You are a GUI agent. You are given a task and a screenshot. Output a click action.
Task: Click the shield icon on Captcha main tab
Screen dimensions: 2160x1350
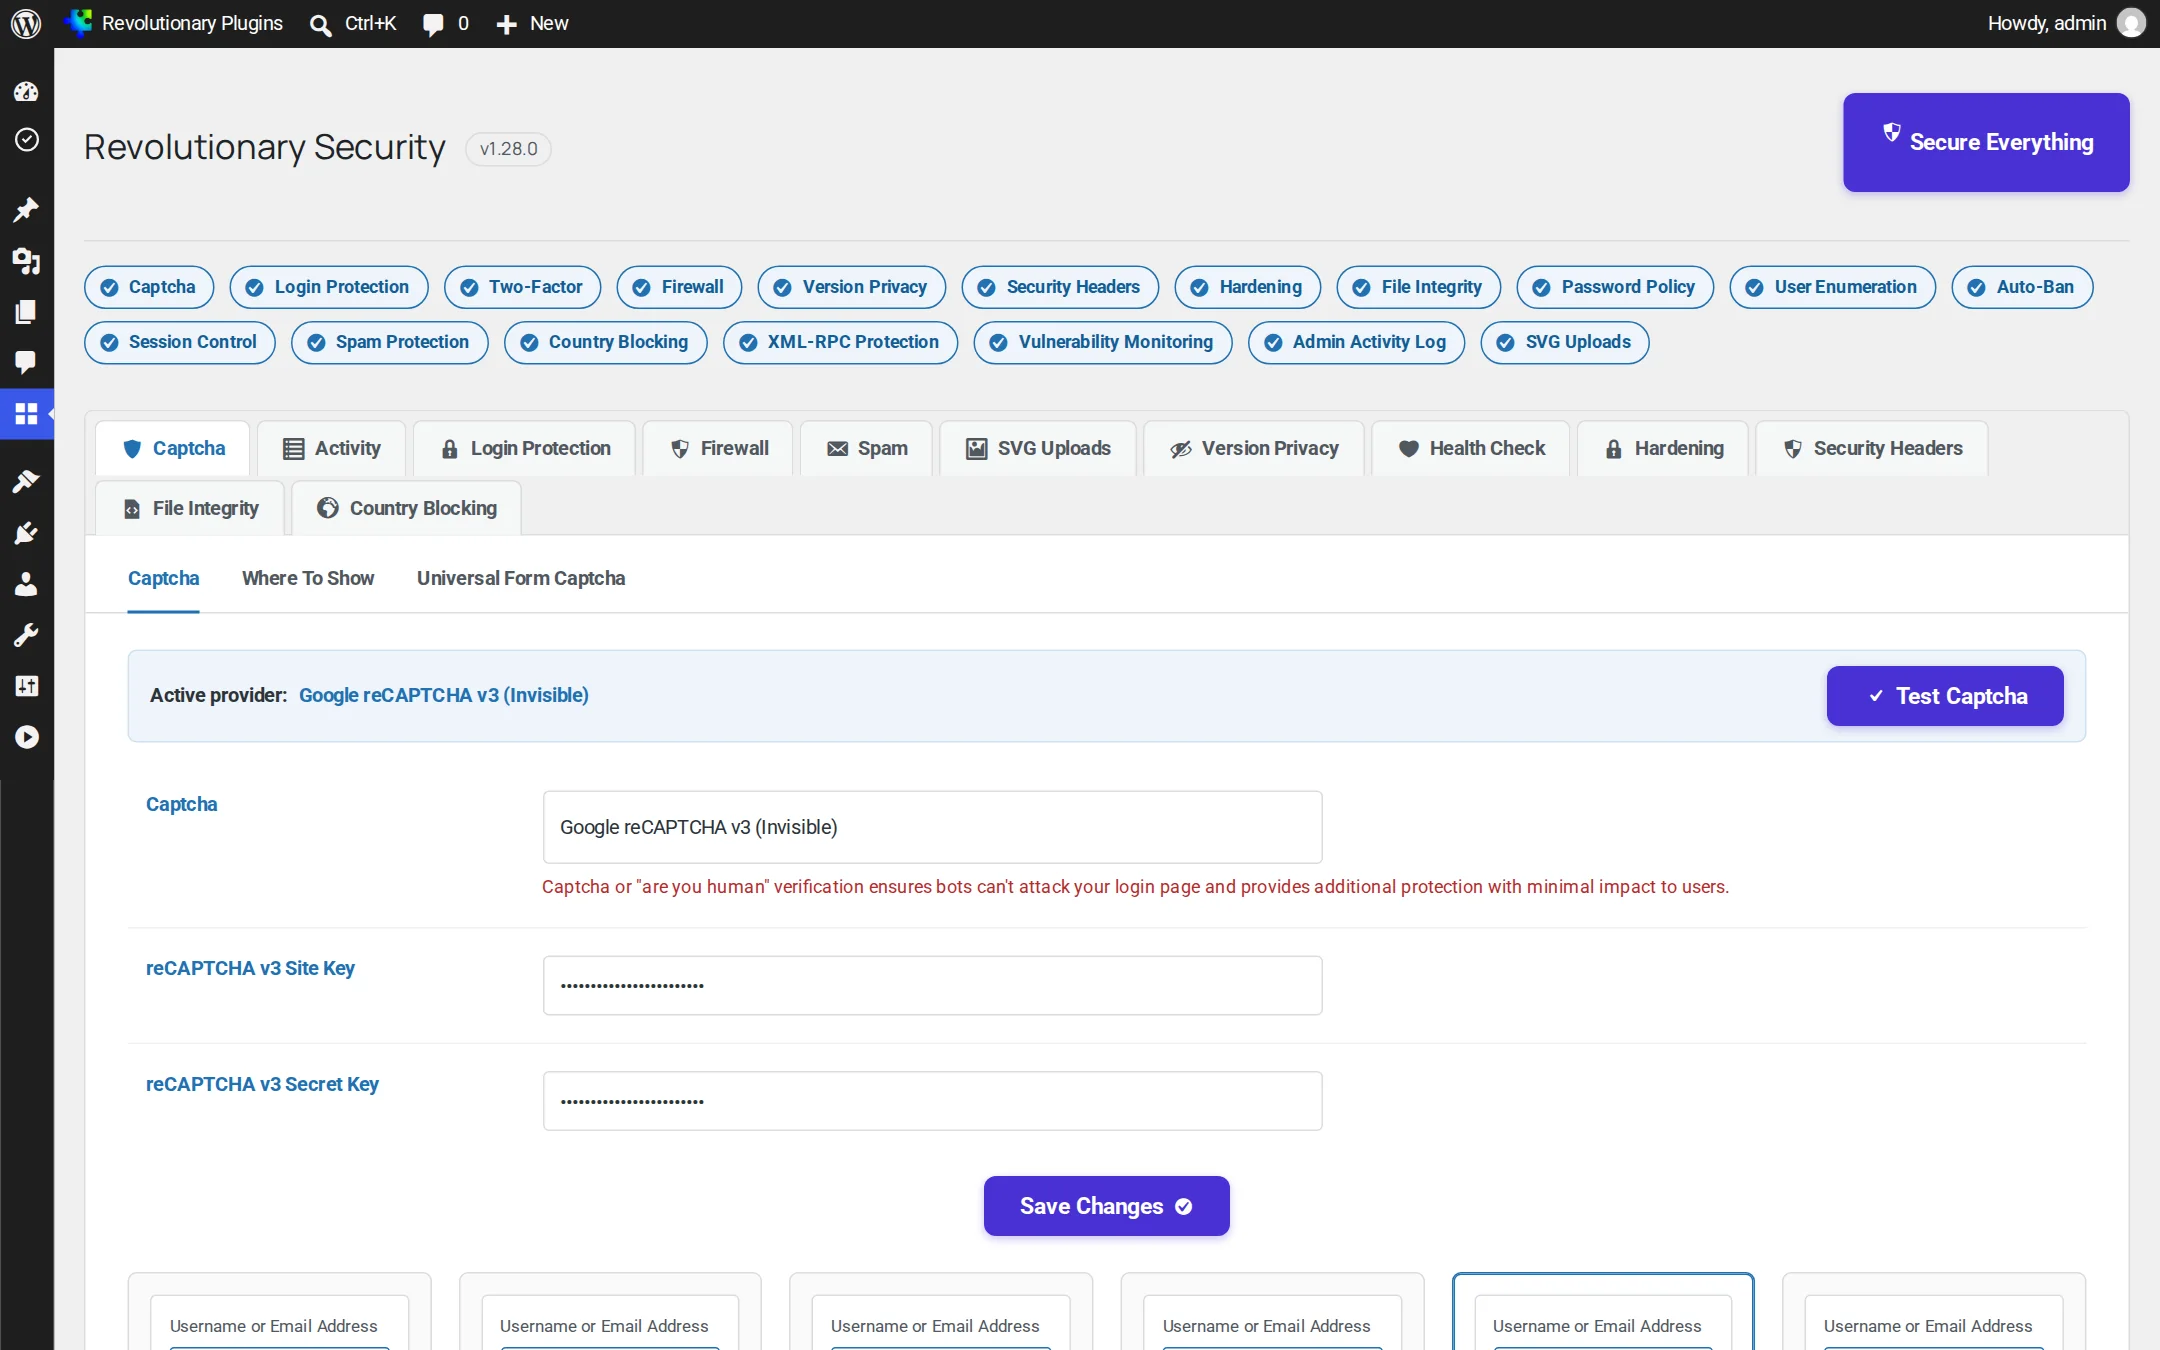132,449
